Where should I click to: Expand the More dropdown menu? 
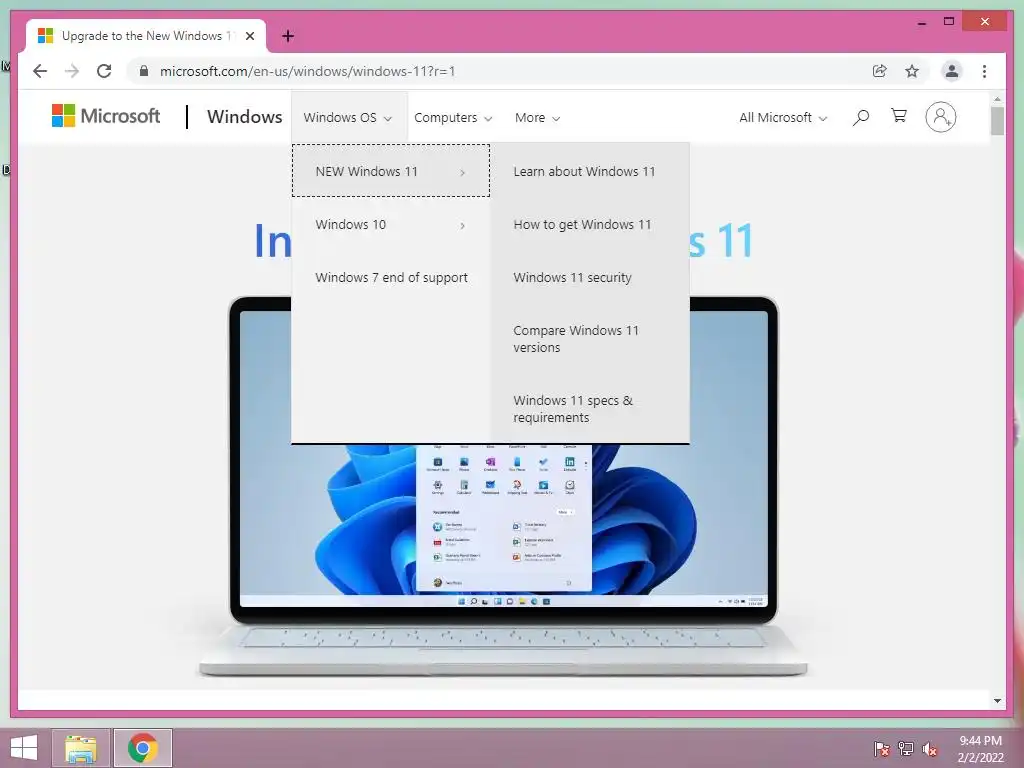point(537,118)
